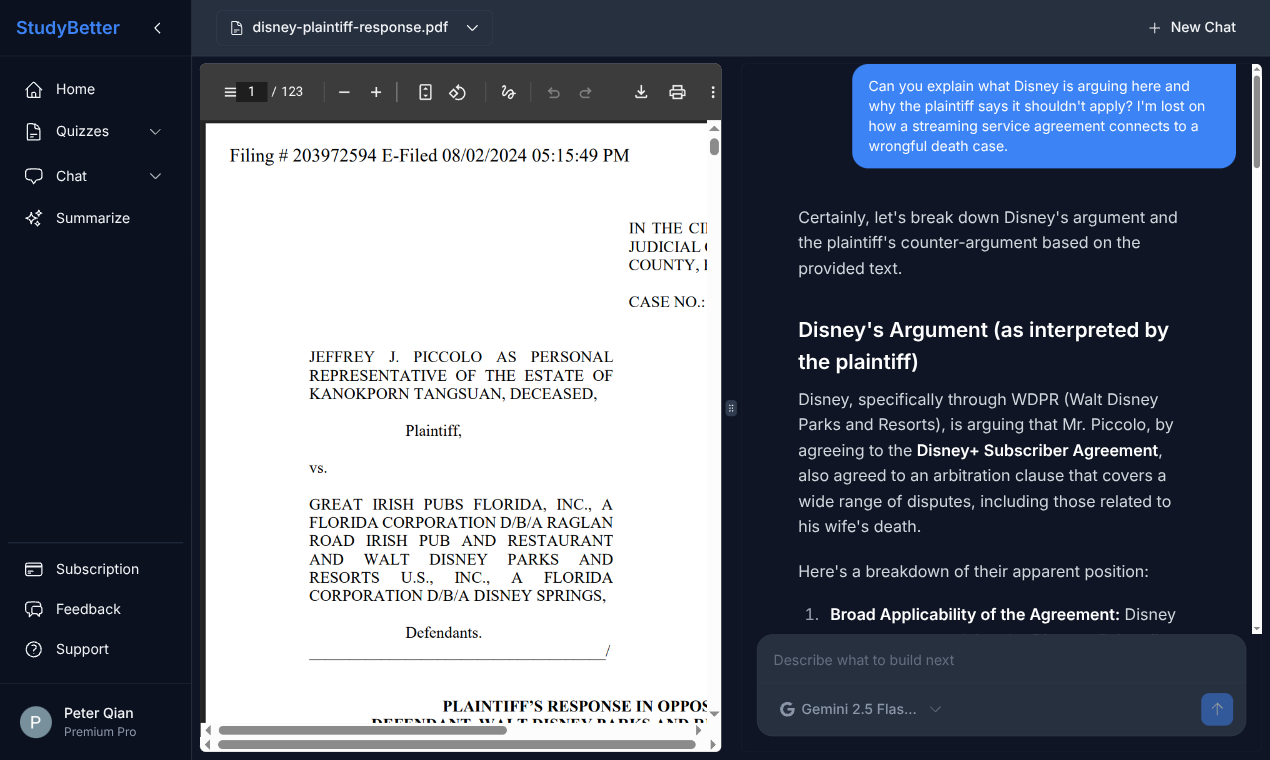Toggle the PDF viewer sidebar menu
This screenshot has width=1270, height=760.
230,92
